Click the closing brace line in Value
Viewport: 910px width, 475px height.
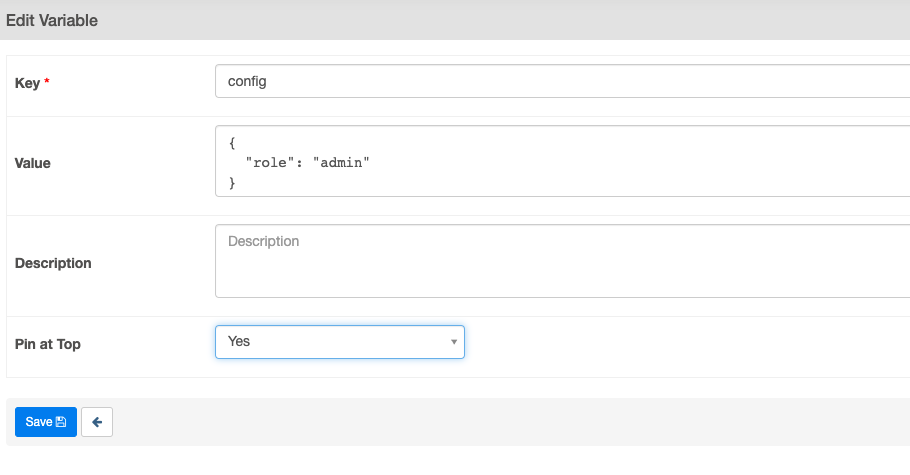click(x=232, y=182)
